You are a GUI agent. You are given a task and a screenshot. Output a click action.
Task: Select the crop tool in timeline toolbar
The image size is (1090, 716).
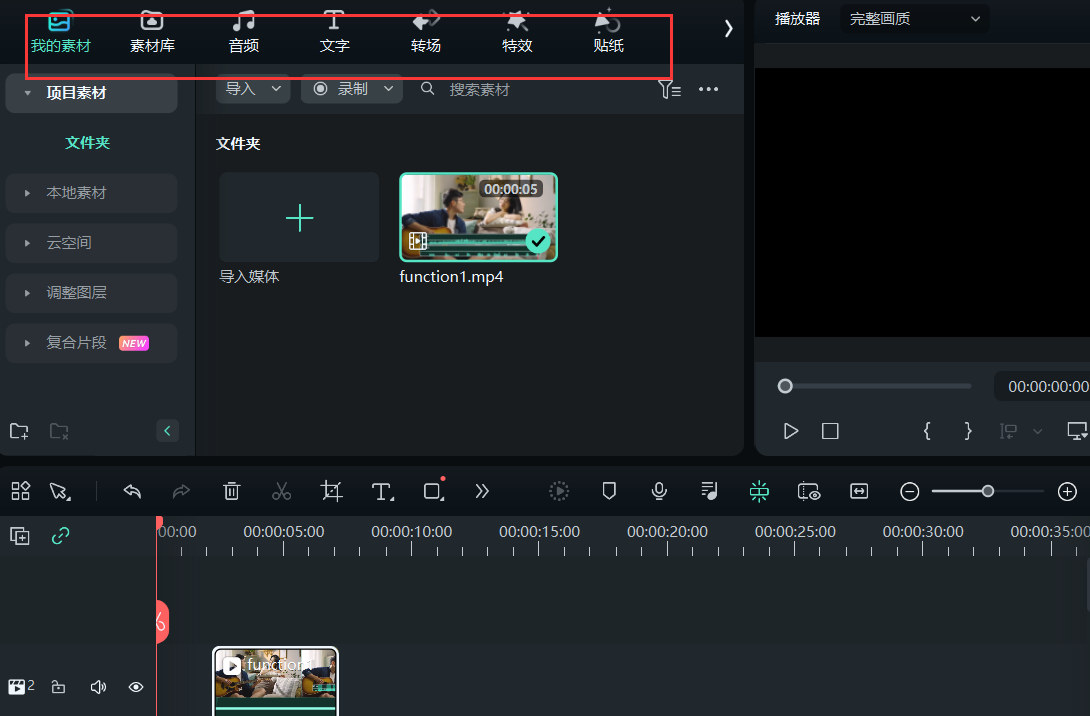332,491
